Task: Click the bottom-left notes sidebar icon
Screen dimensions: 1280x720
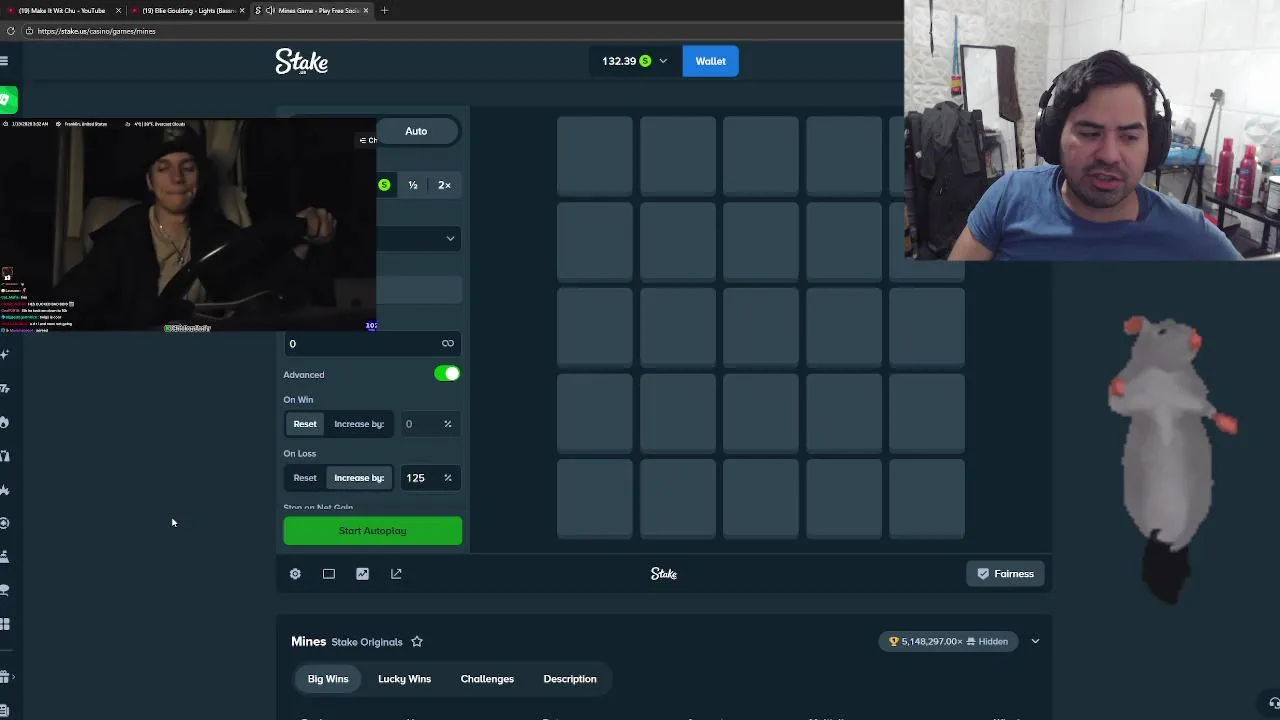Action: click(5, 711)
